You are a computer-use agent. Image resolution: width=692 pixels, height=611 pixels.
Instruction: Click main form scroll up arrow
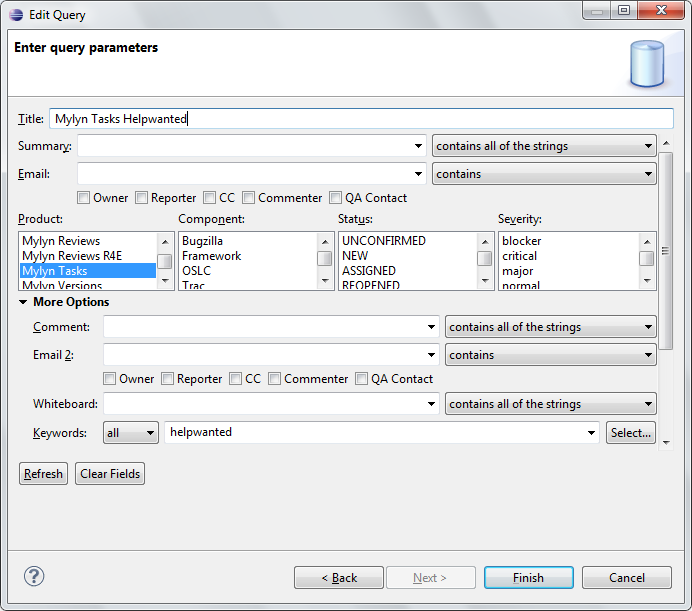tap(666, 143)
